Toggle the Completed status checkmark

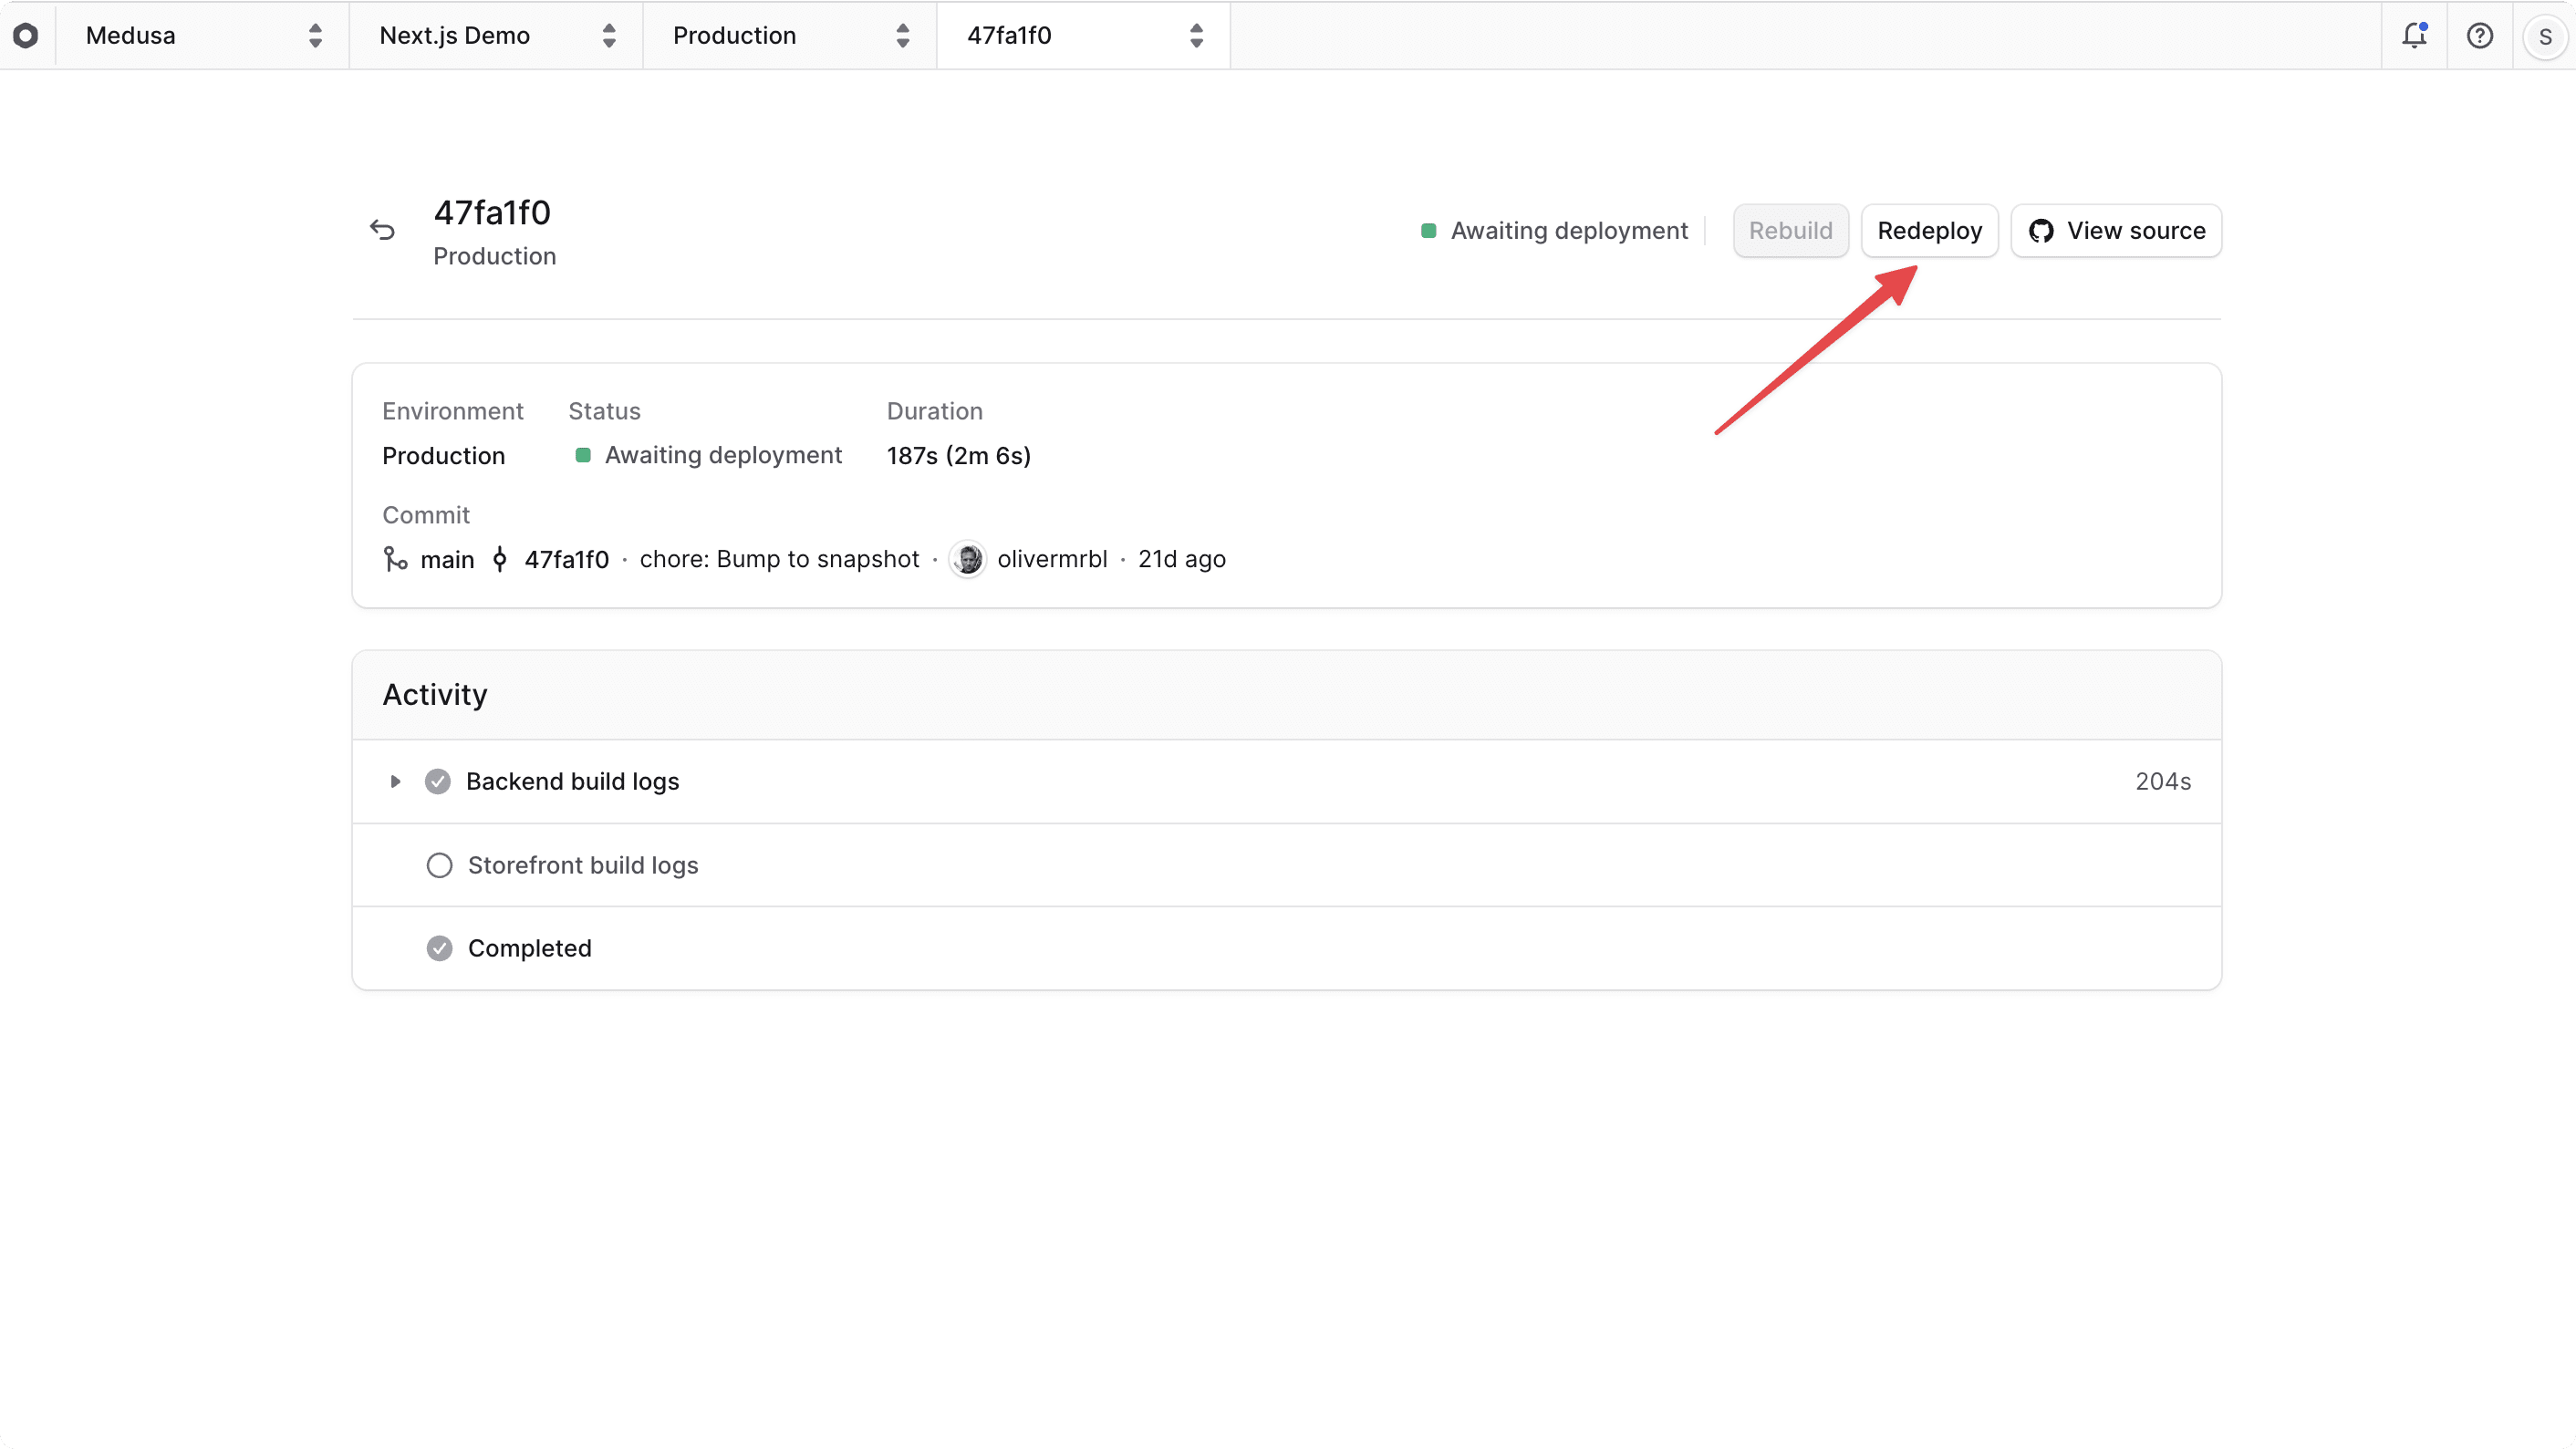pos(438,948)
